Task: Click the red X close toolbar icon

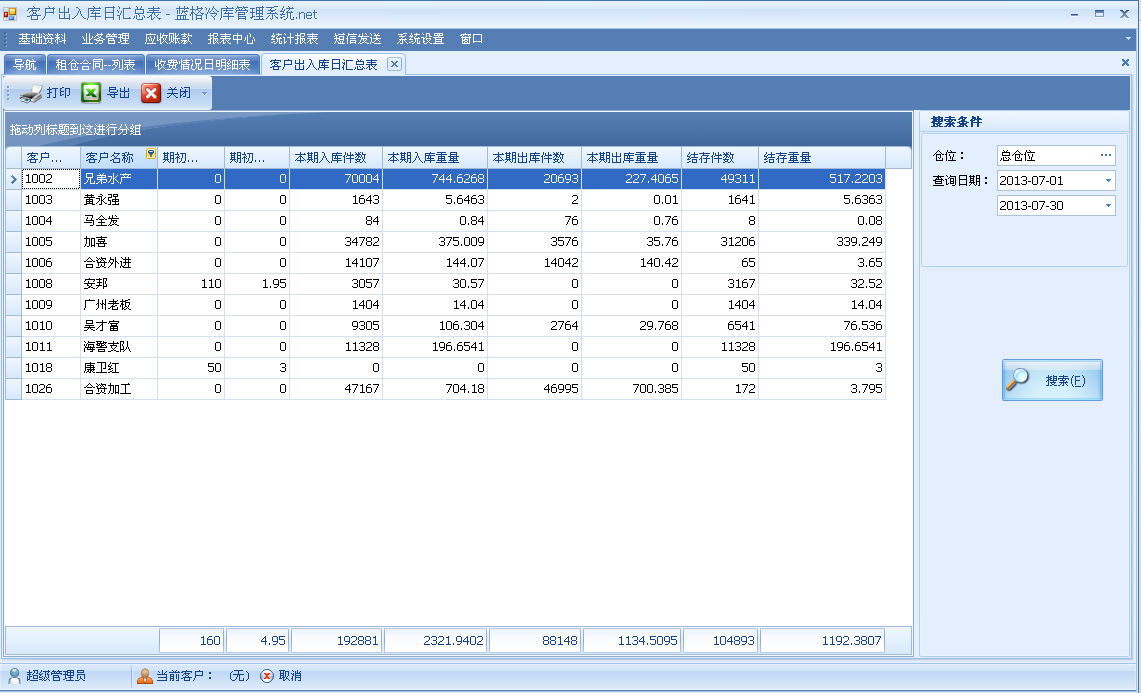Action: tap(151, 93)
